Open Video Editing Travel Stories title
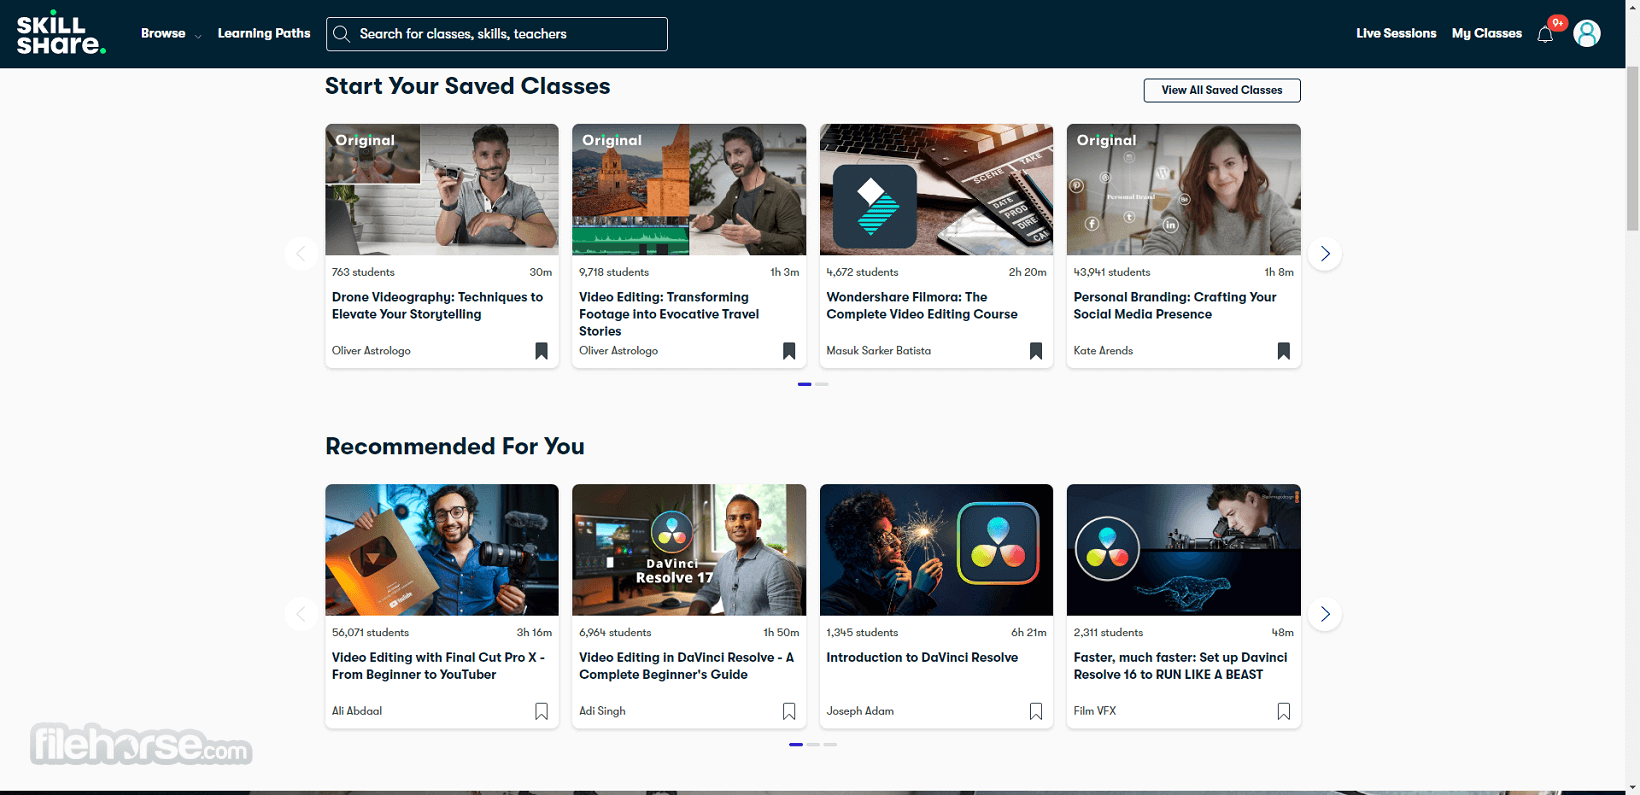 [x=669, y=314]
